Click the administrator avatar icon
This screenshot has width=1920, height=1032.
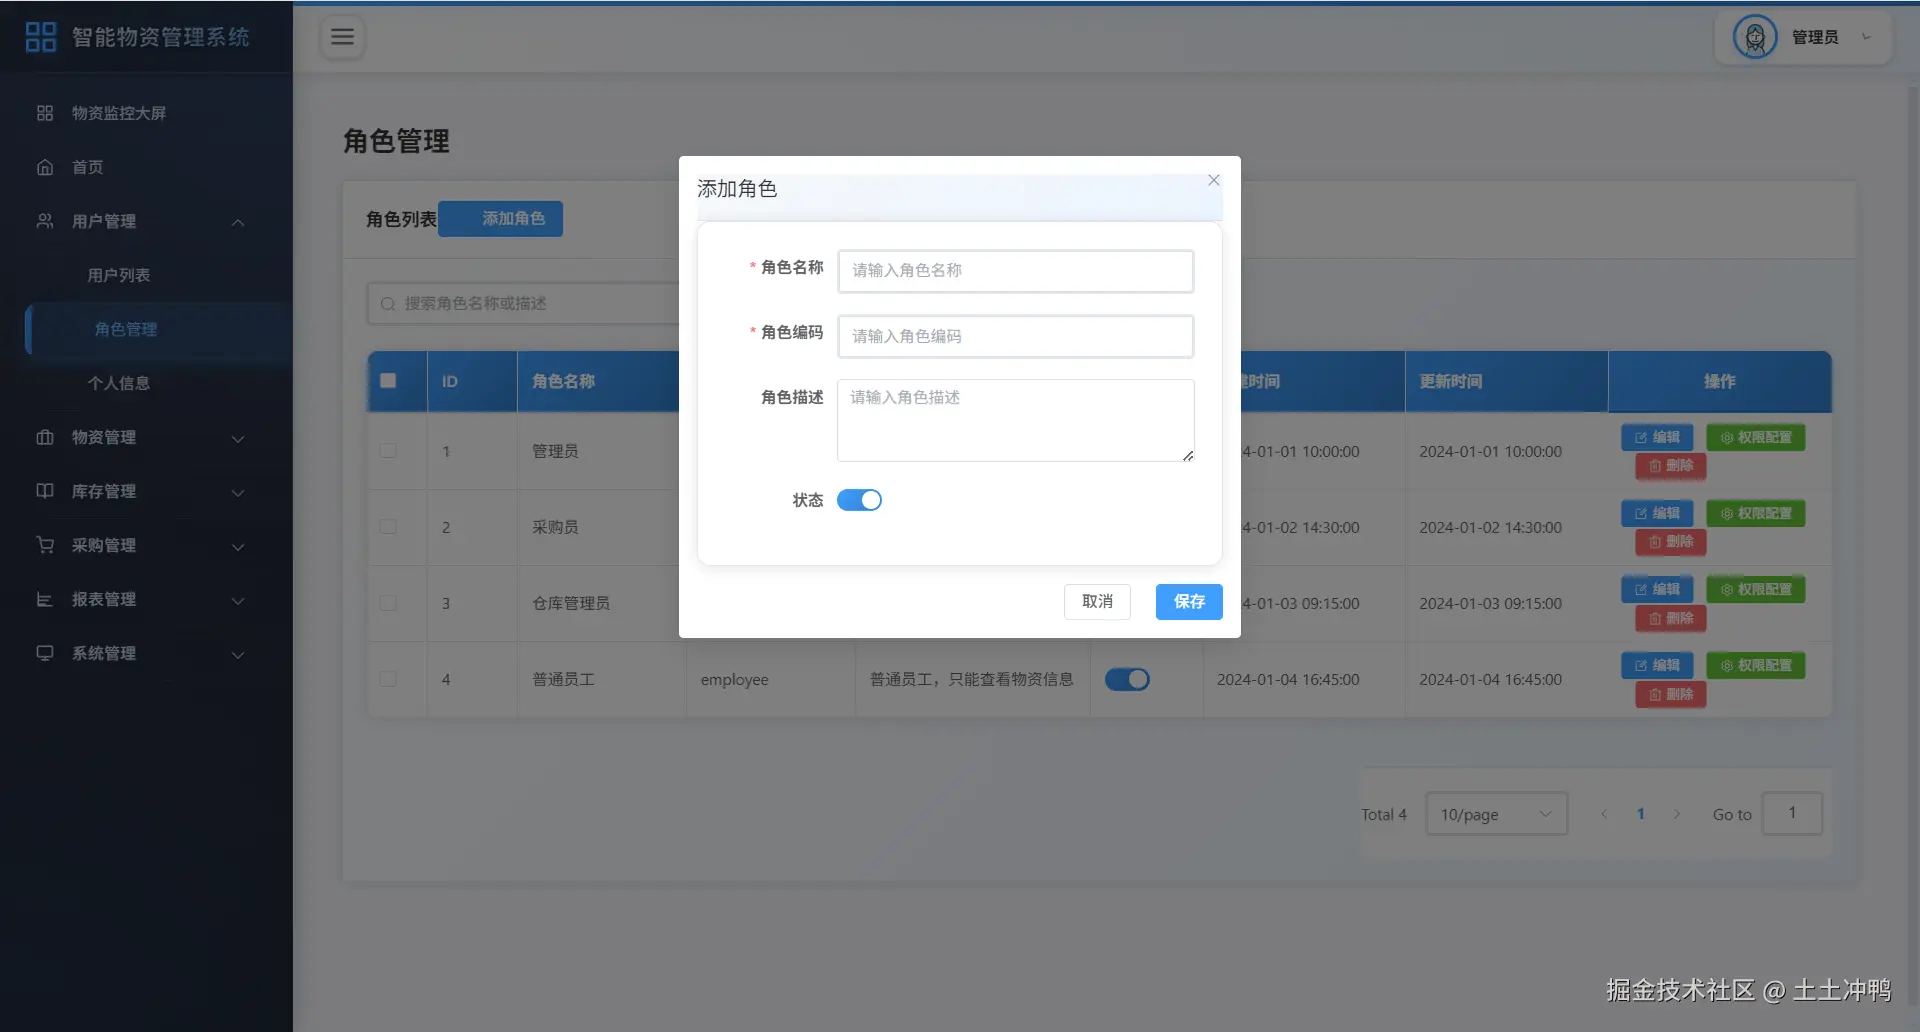click(x=1755, y=37)
